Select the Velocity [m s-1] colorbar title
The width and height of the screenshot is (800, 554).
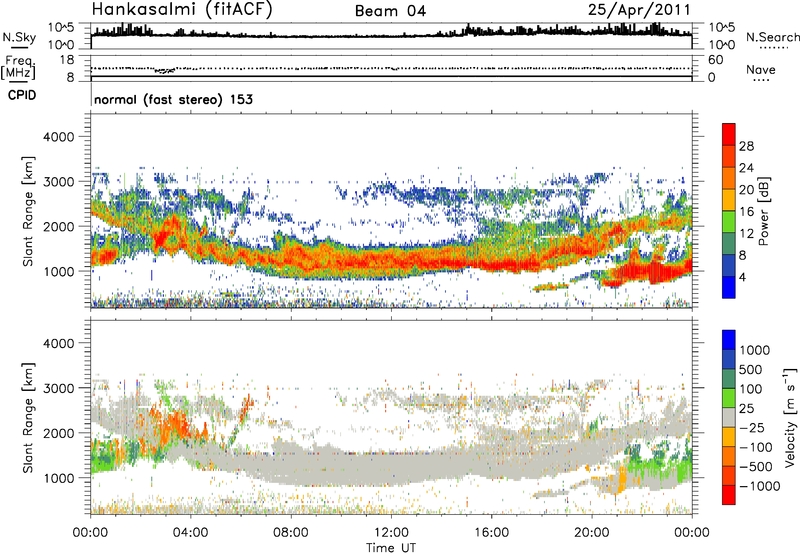(790, 417)
